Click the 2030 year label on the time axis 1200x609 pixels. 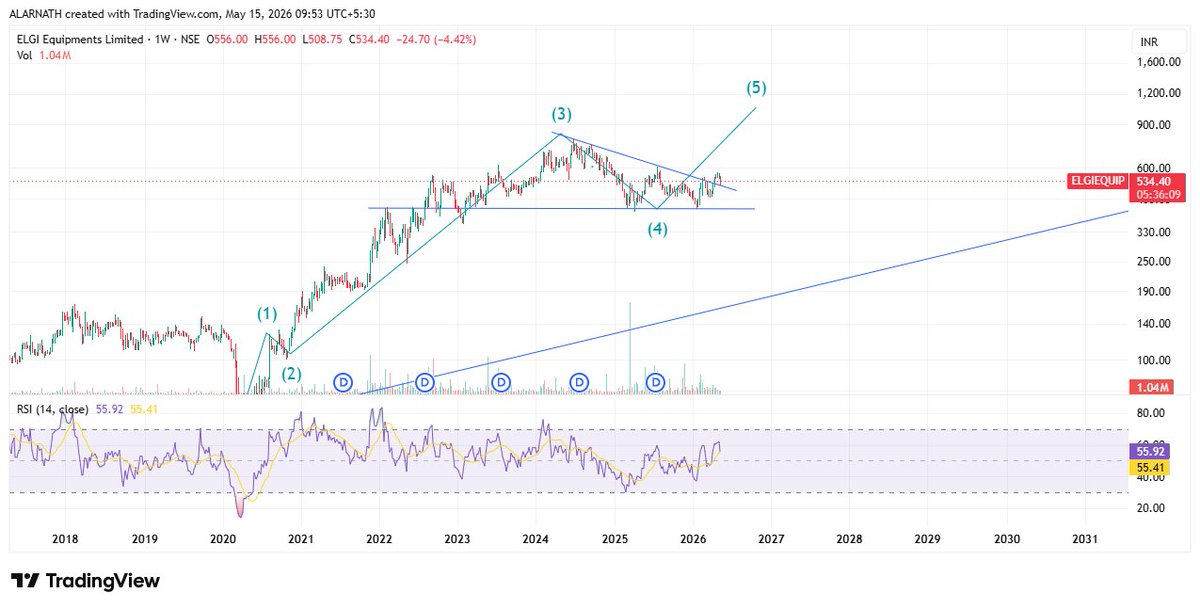[1006, 538]
